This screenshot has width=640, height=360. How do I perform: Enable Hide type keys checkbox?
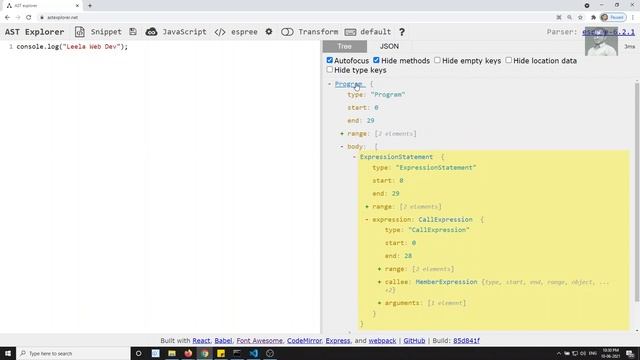pyautogui.click(x=329, y=70)
